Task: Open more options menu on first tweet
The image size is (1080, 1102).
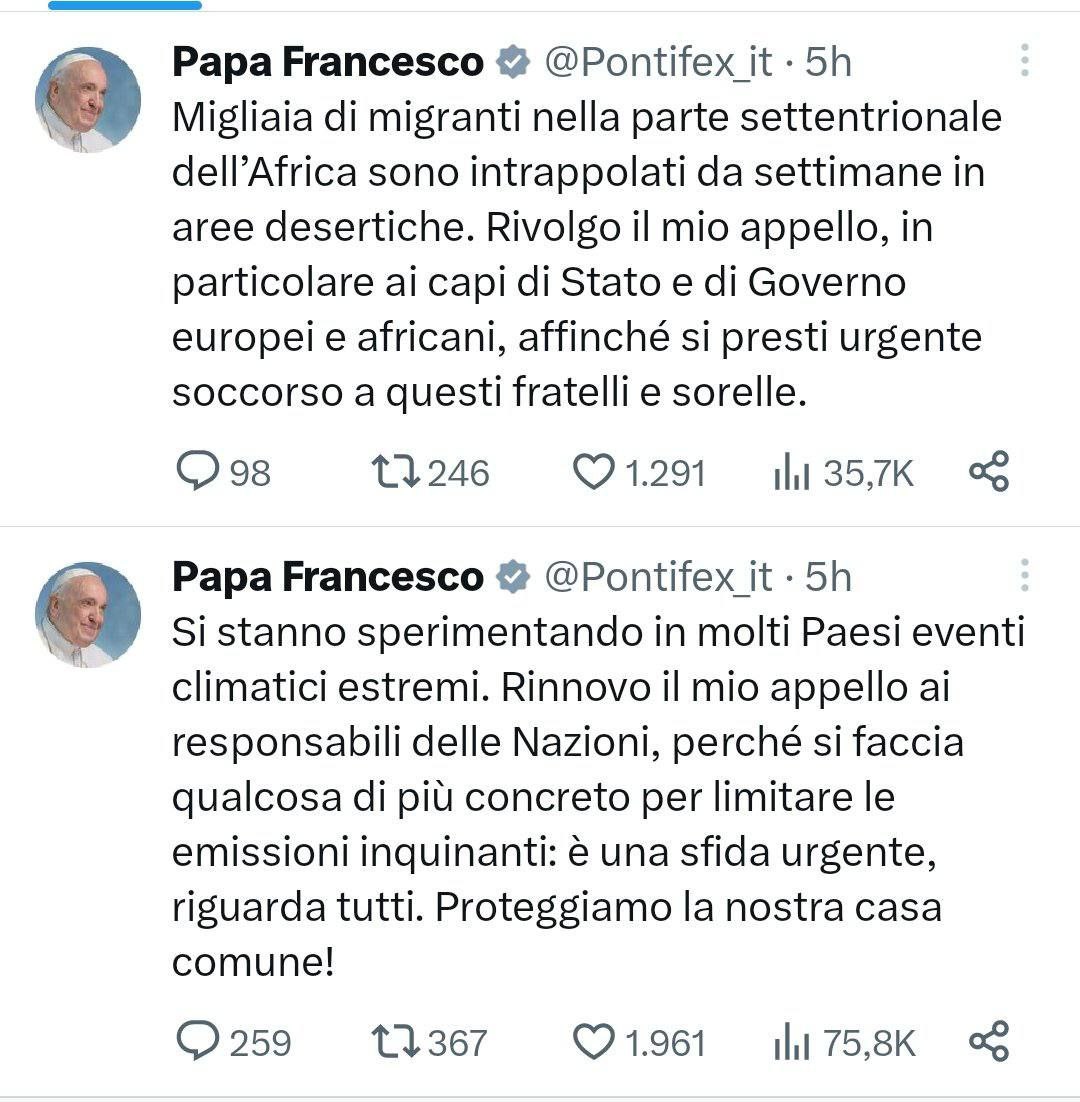Action: coord(1025,61)
